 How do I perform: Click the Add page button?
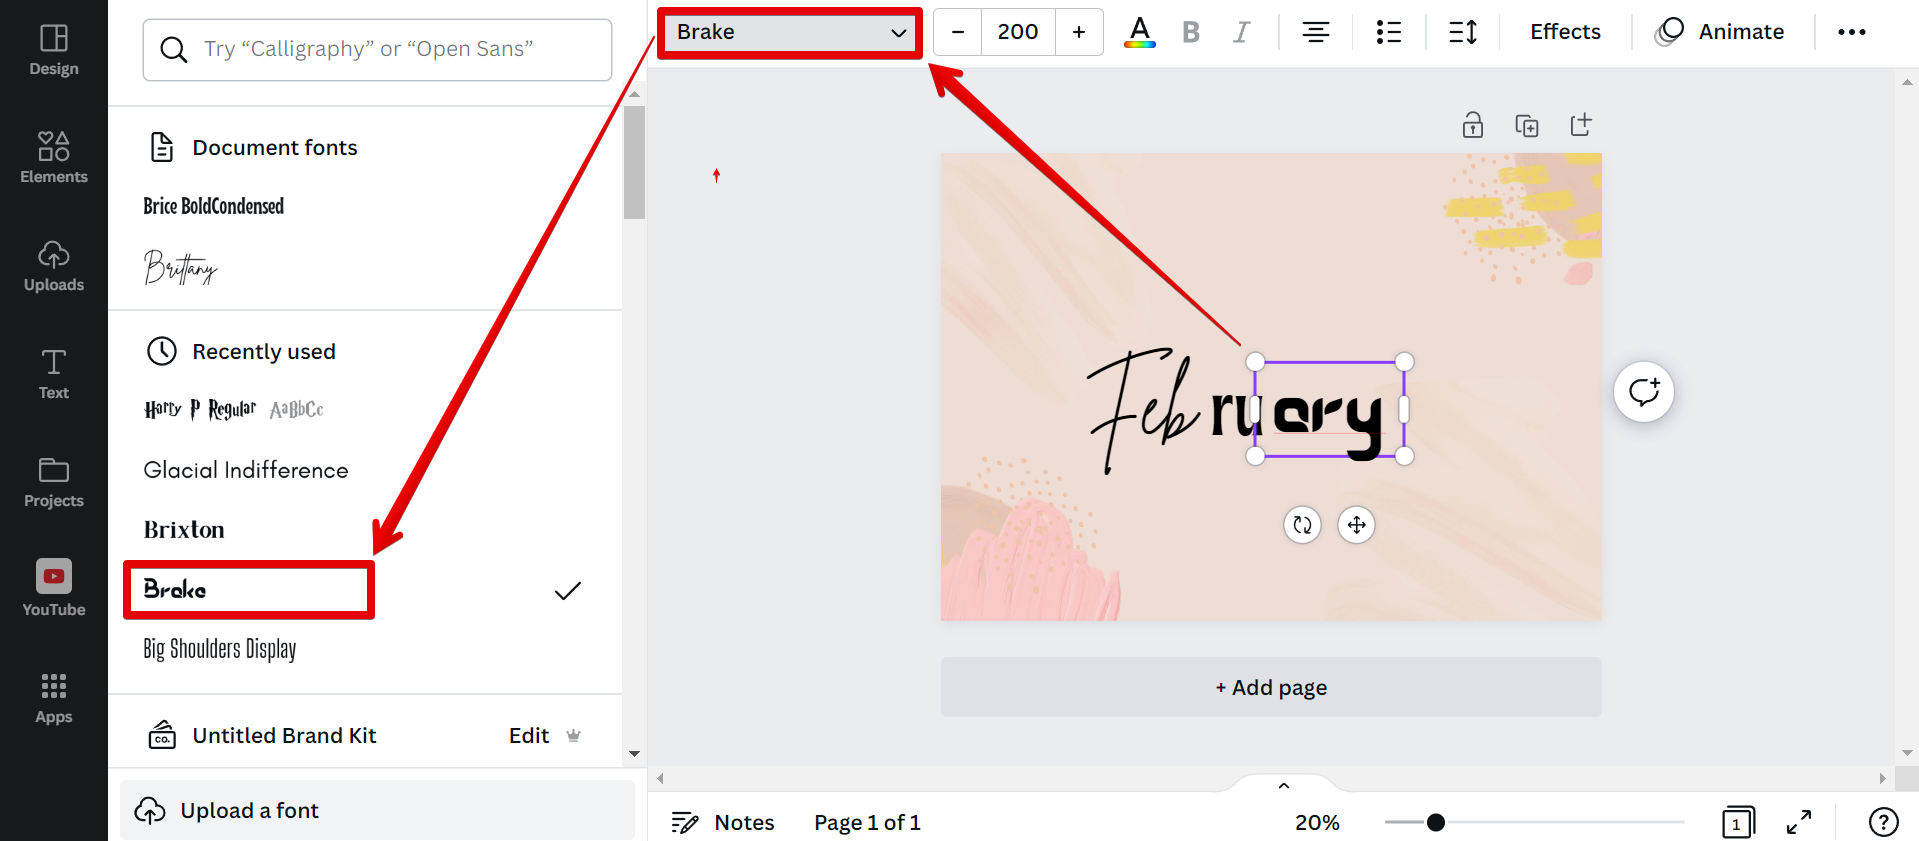[1271, 687]
